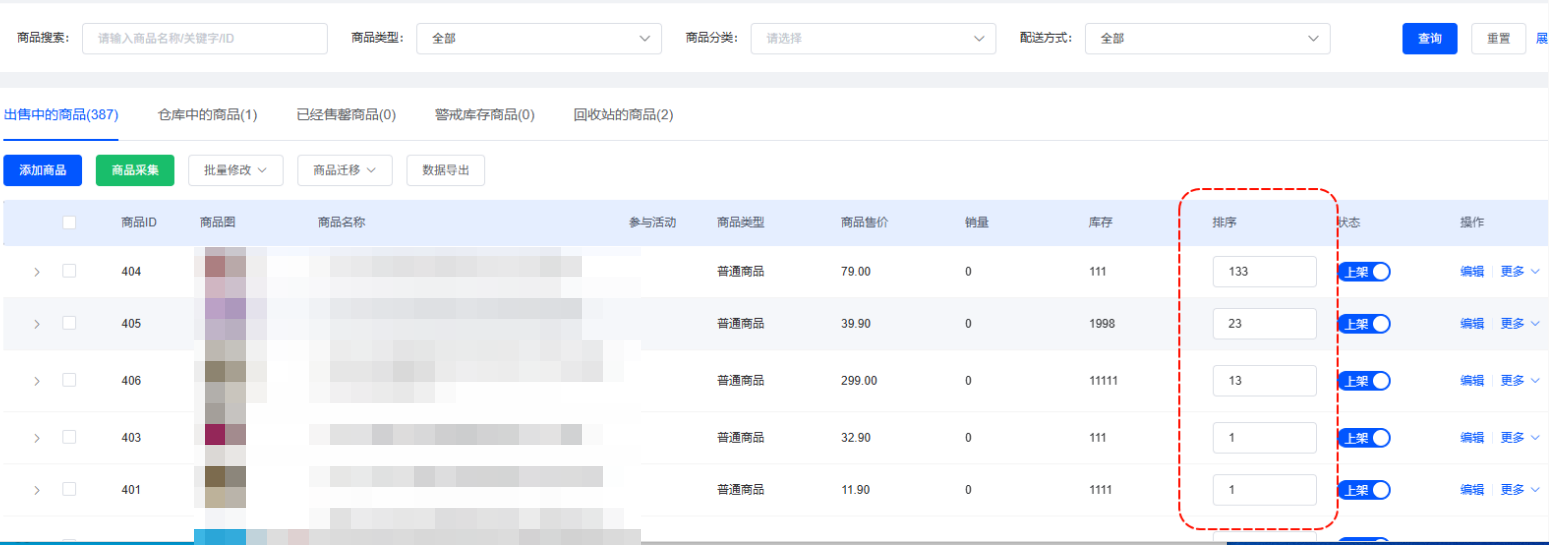Switch to 仓库中的商品 tab
The width and height of the screenshot is (1549, 545).
coord(207,115)
